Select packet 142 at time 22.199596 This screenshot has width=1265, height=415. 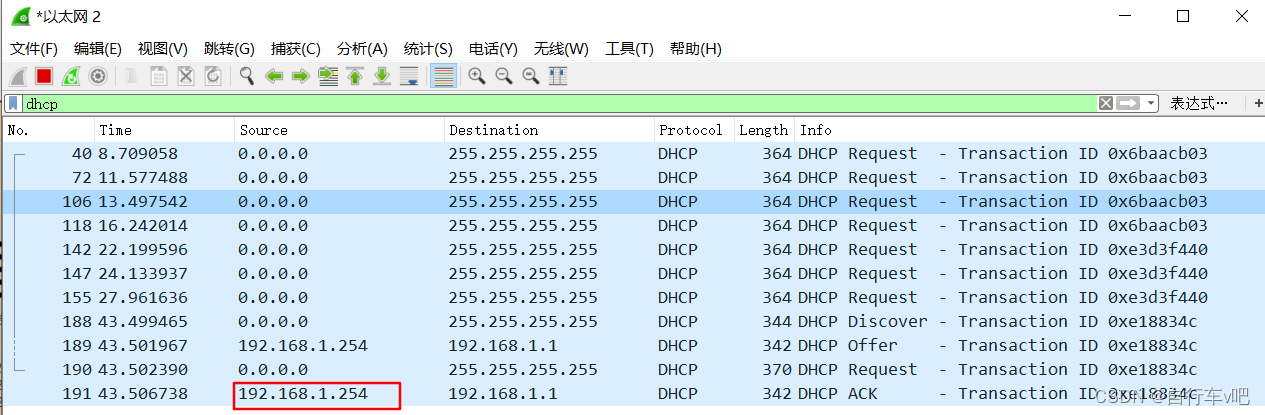pos(634,250)
